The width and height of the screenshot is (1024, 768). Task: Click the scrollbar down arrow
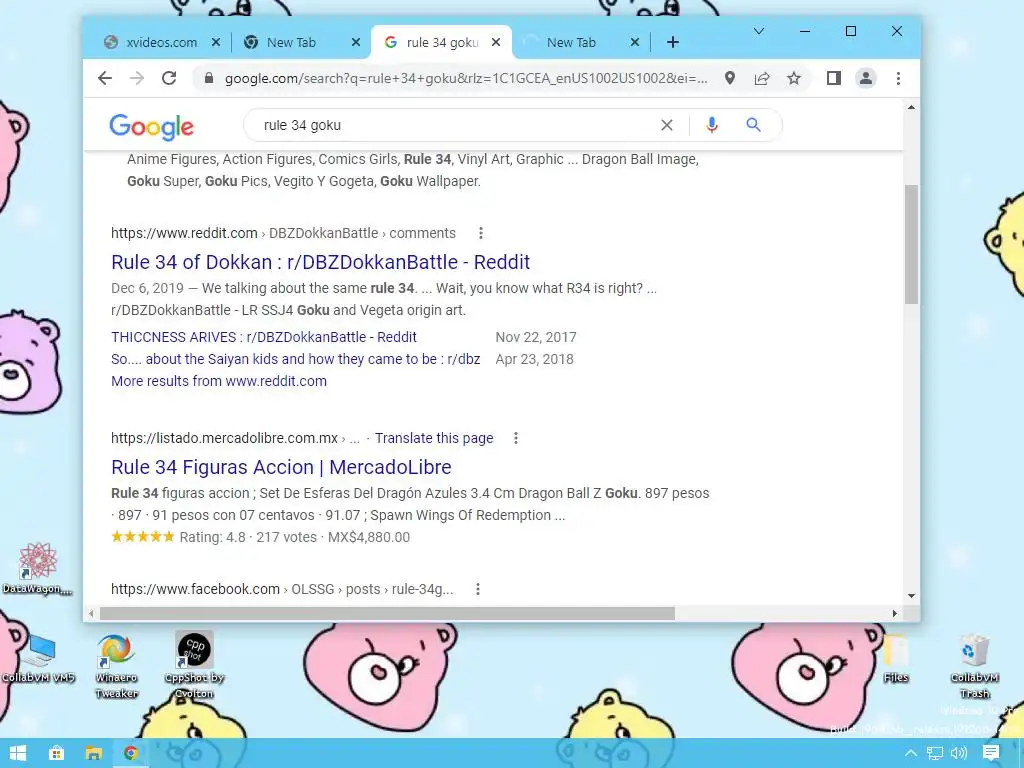pyautogui.click(x=911, y=596)
